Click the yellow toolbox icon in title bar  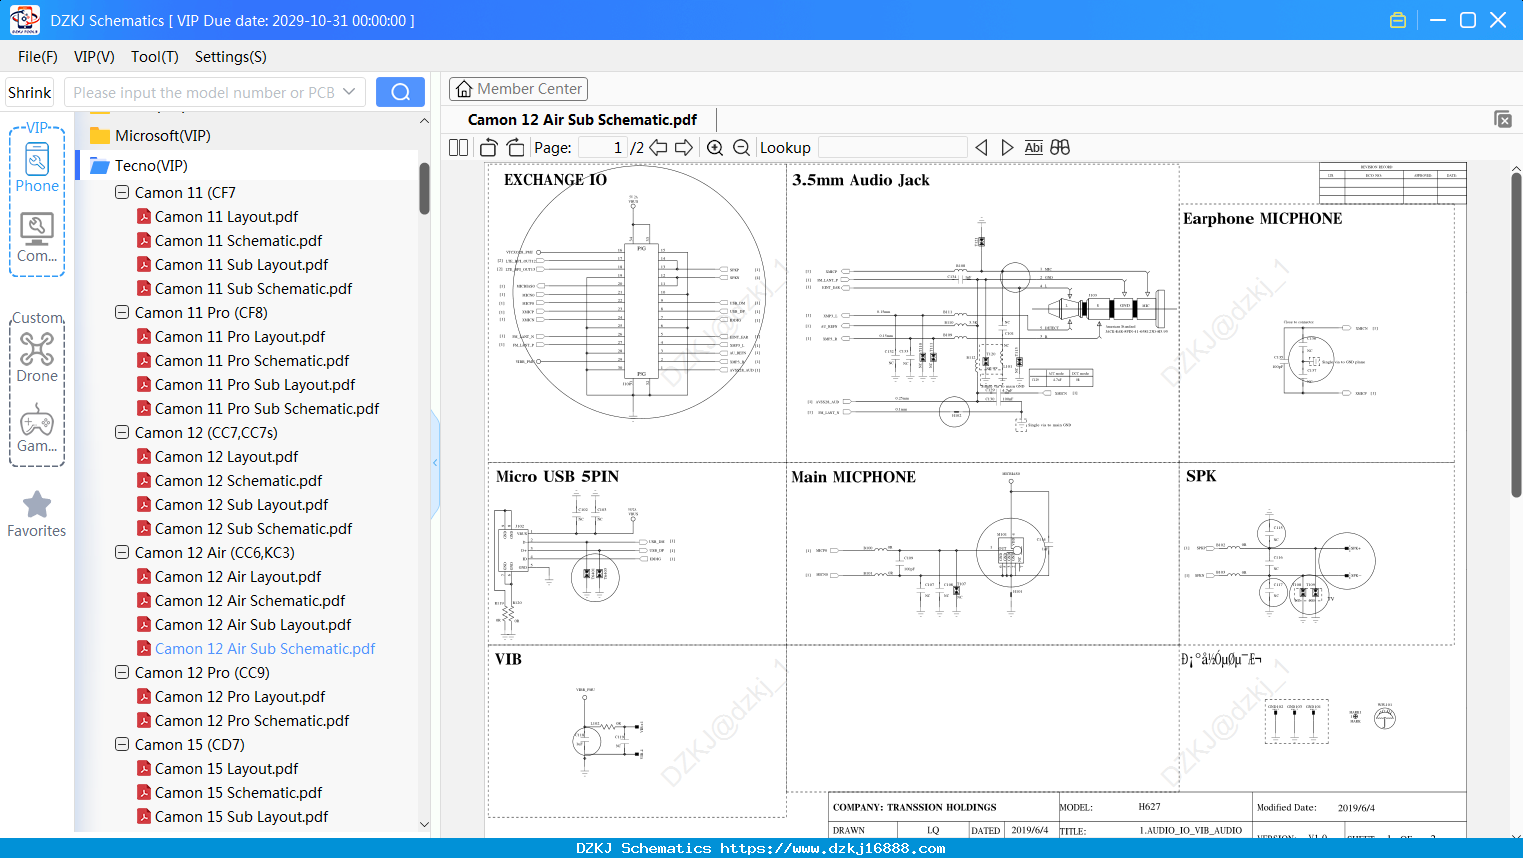coord(1398,20)
